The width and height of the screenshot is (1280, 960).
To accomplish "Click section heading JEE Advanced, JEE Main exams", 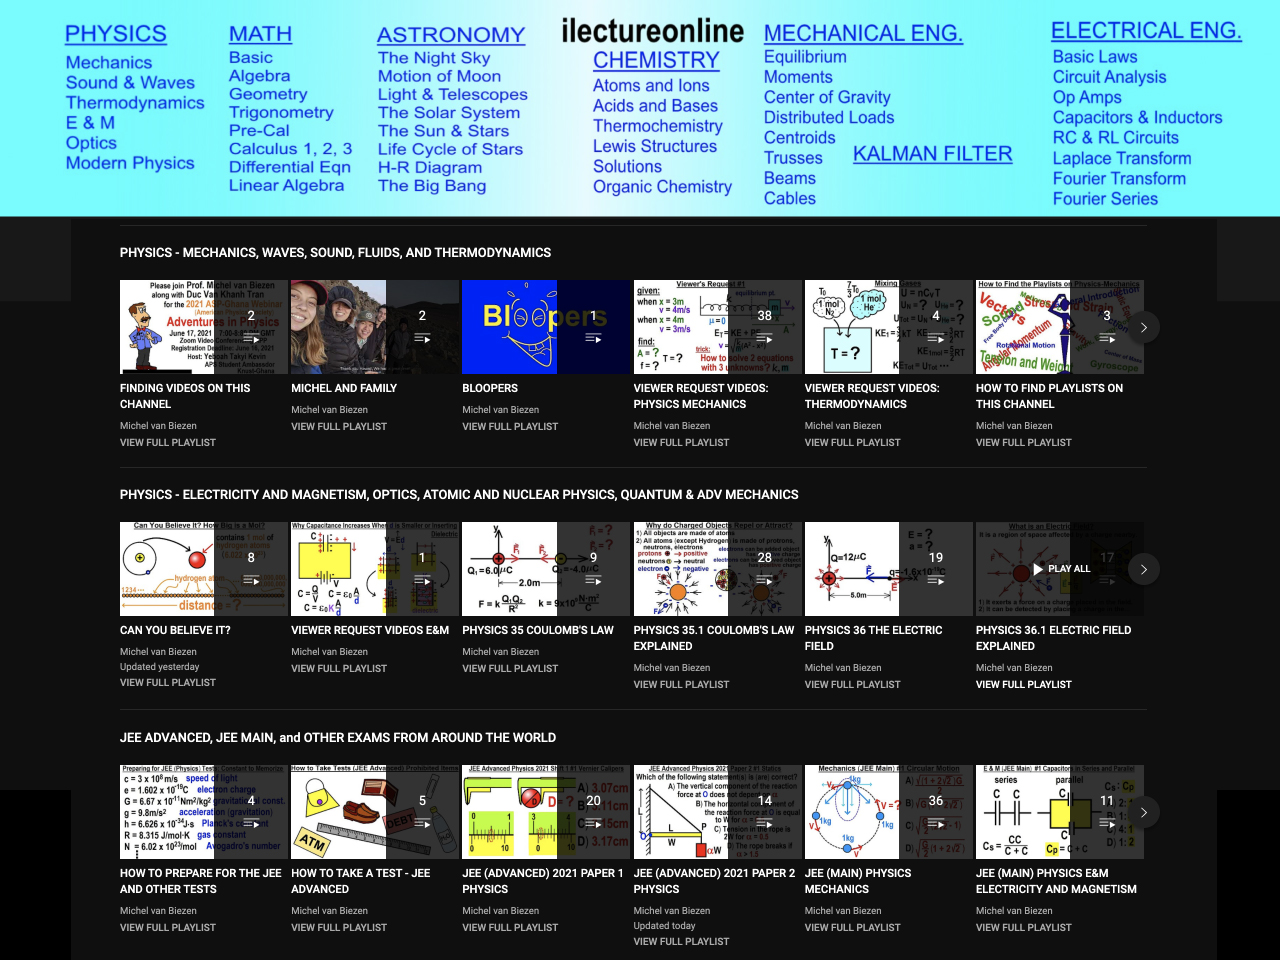I will coord(338,738).
